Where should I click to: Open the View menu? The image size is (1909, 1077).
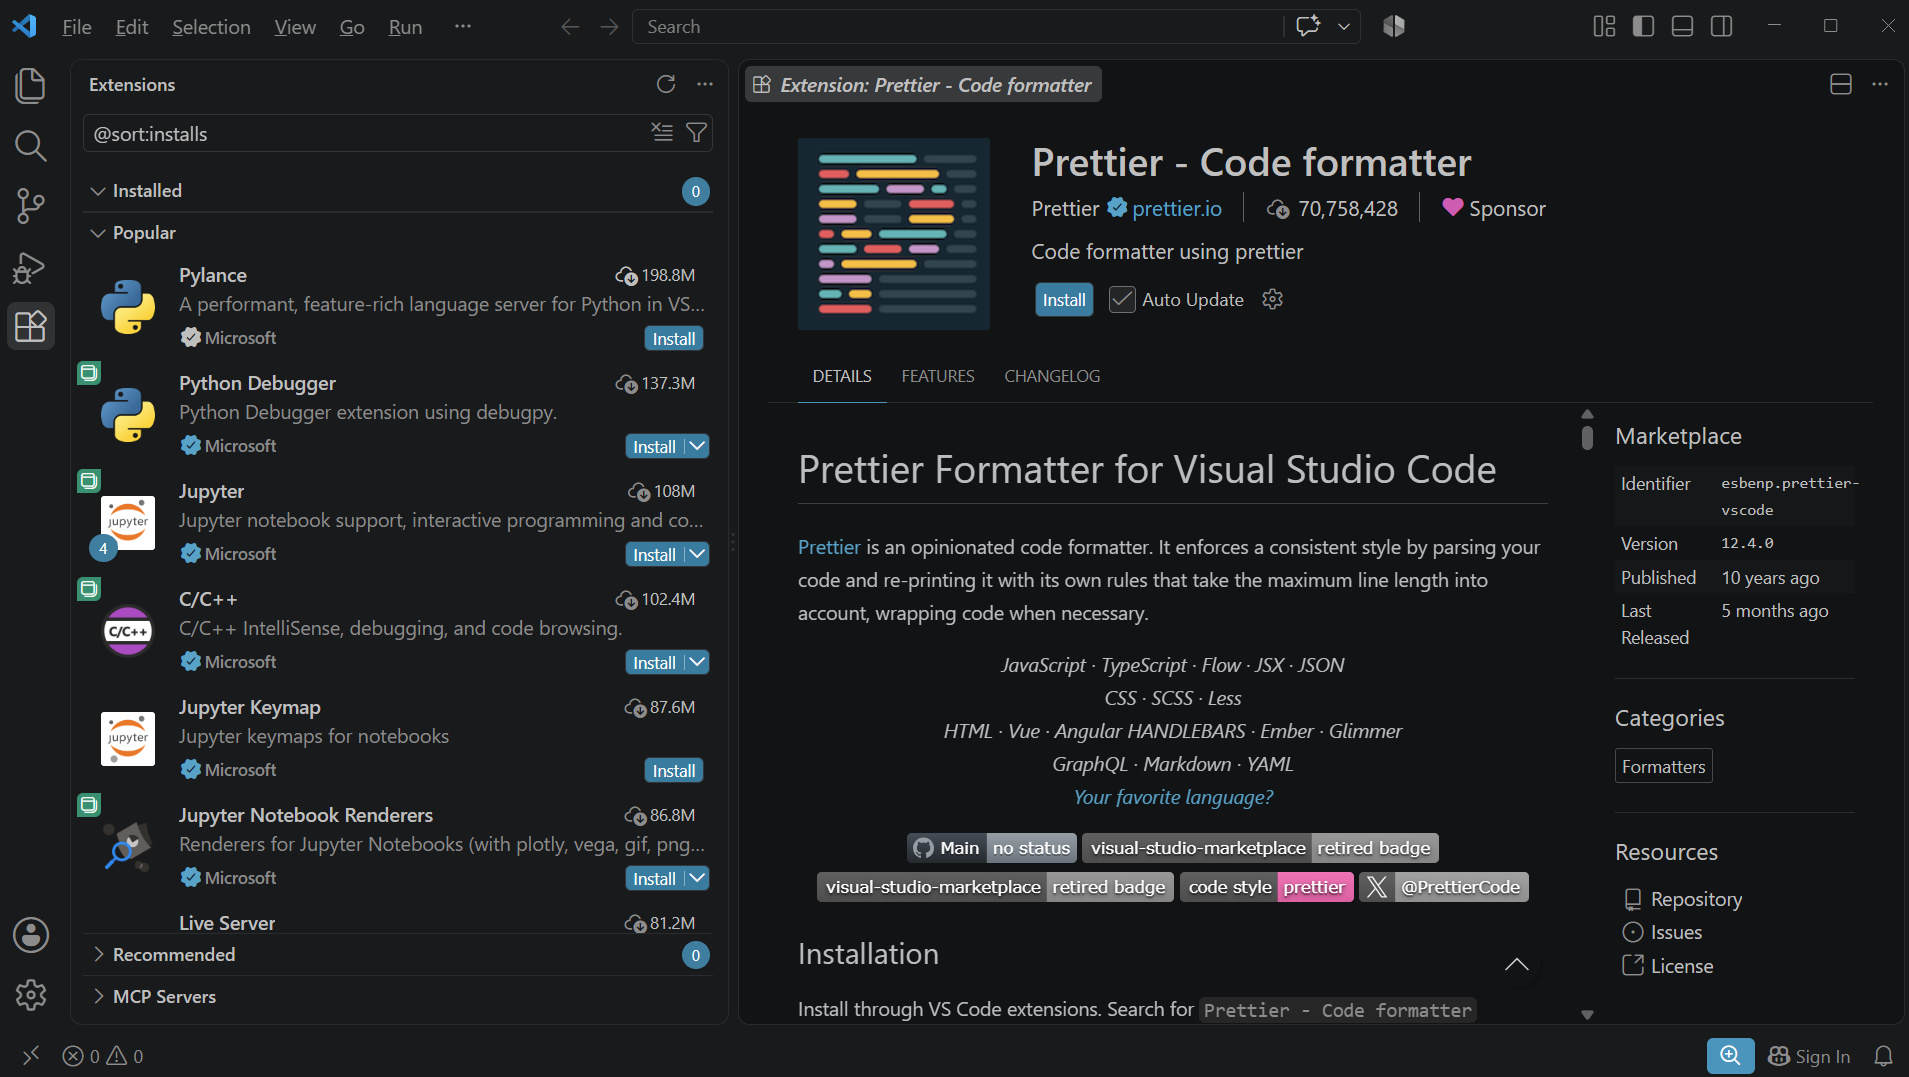pyautogui.click(x=295, y=27)
